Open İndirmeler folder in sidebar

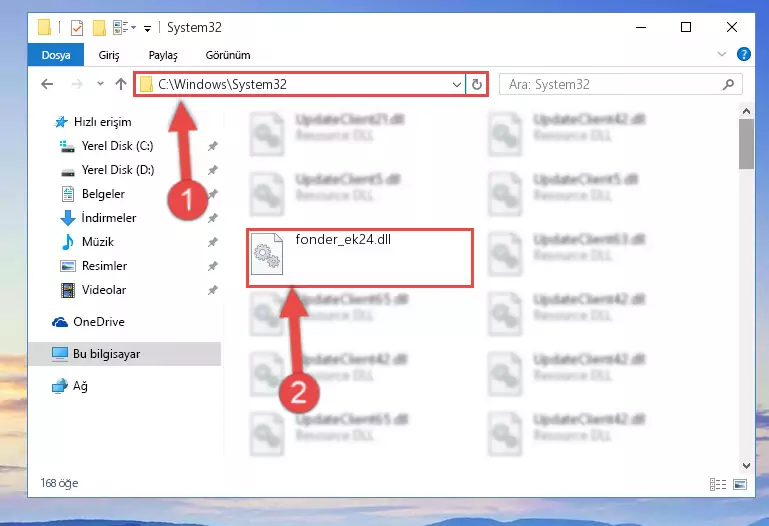pos(108,218)
